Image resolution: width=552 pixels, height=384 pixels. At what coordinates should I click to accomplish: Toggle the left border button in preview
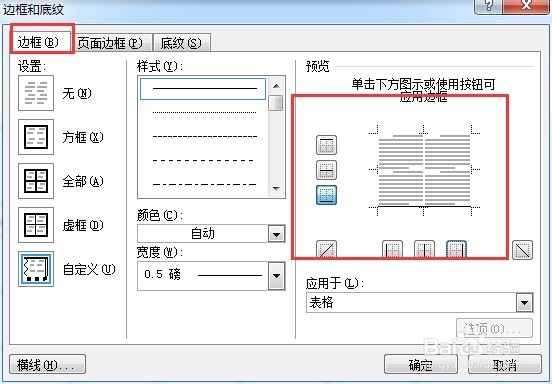(x=392, y=250)
